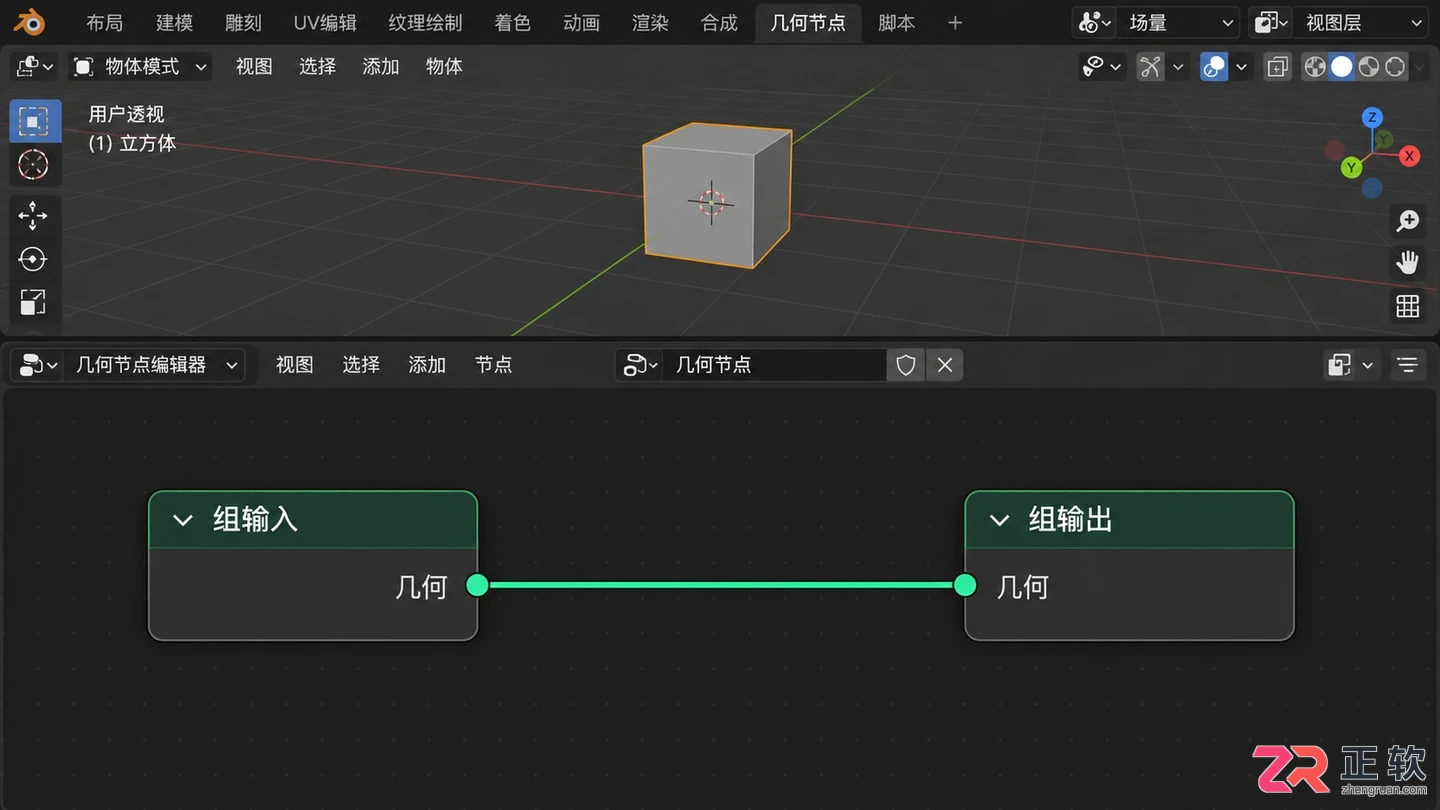Click the hand pan view icon
This screenshot has height=810, width=1440.
pos(1408,263)
